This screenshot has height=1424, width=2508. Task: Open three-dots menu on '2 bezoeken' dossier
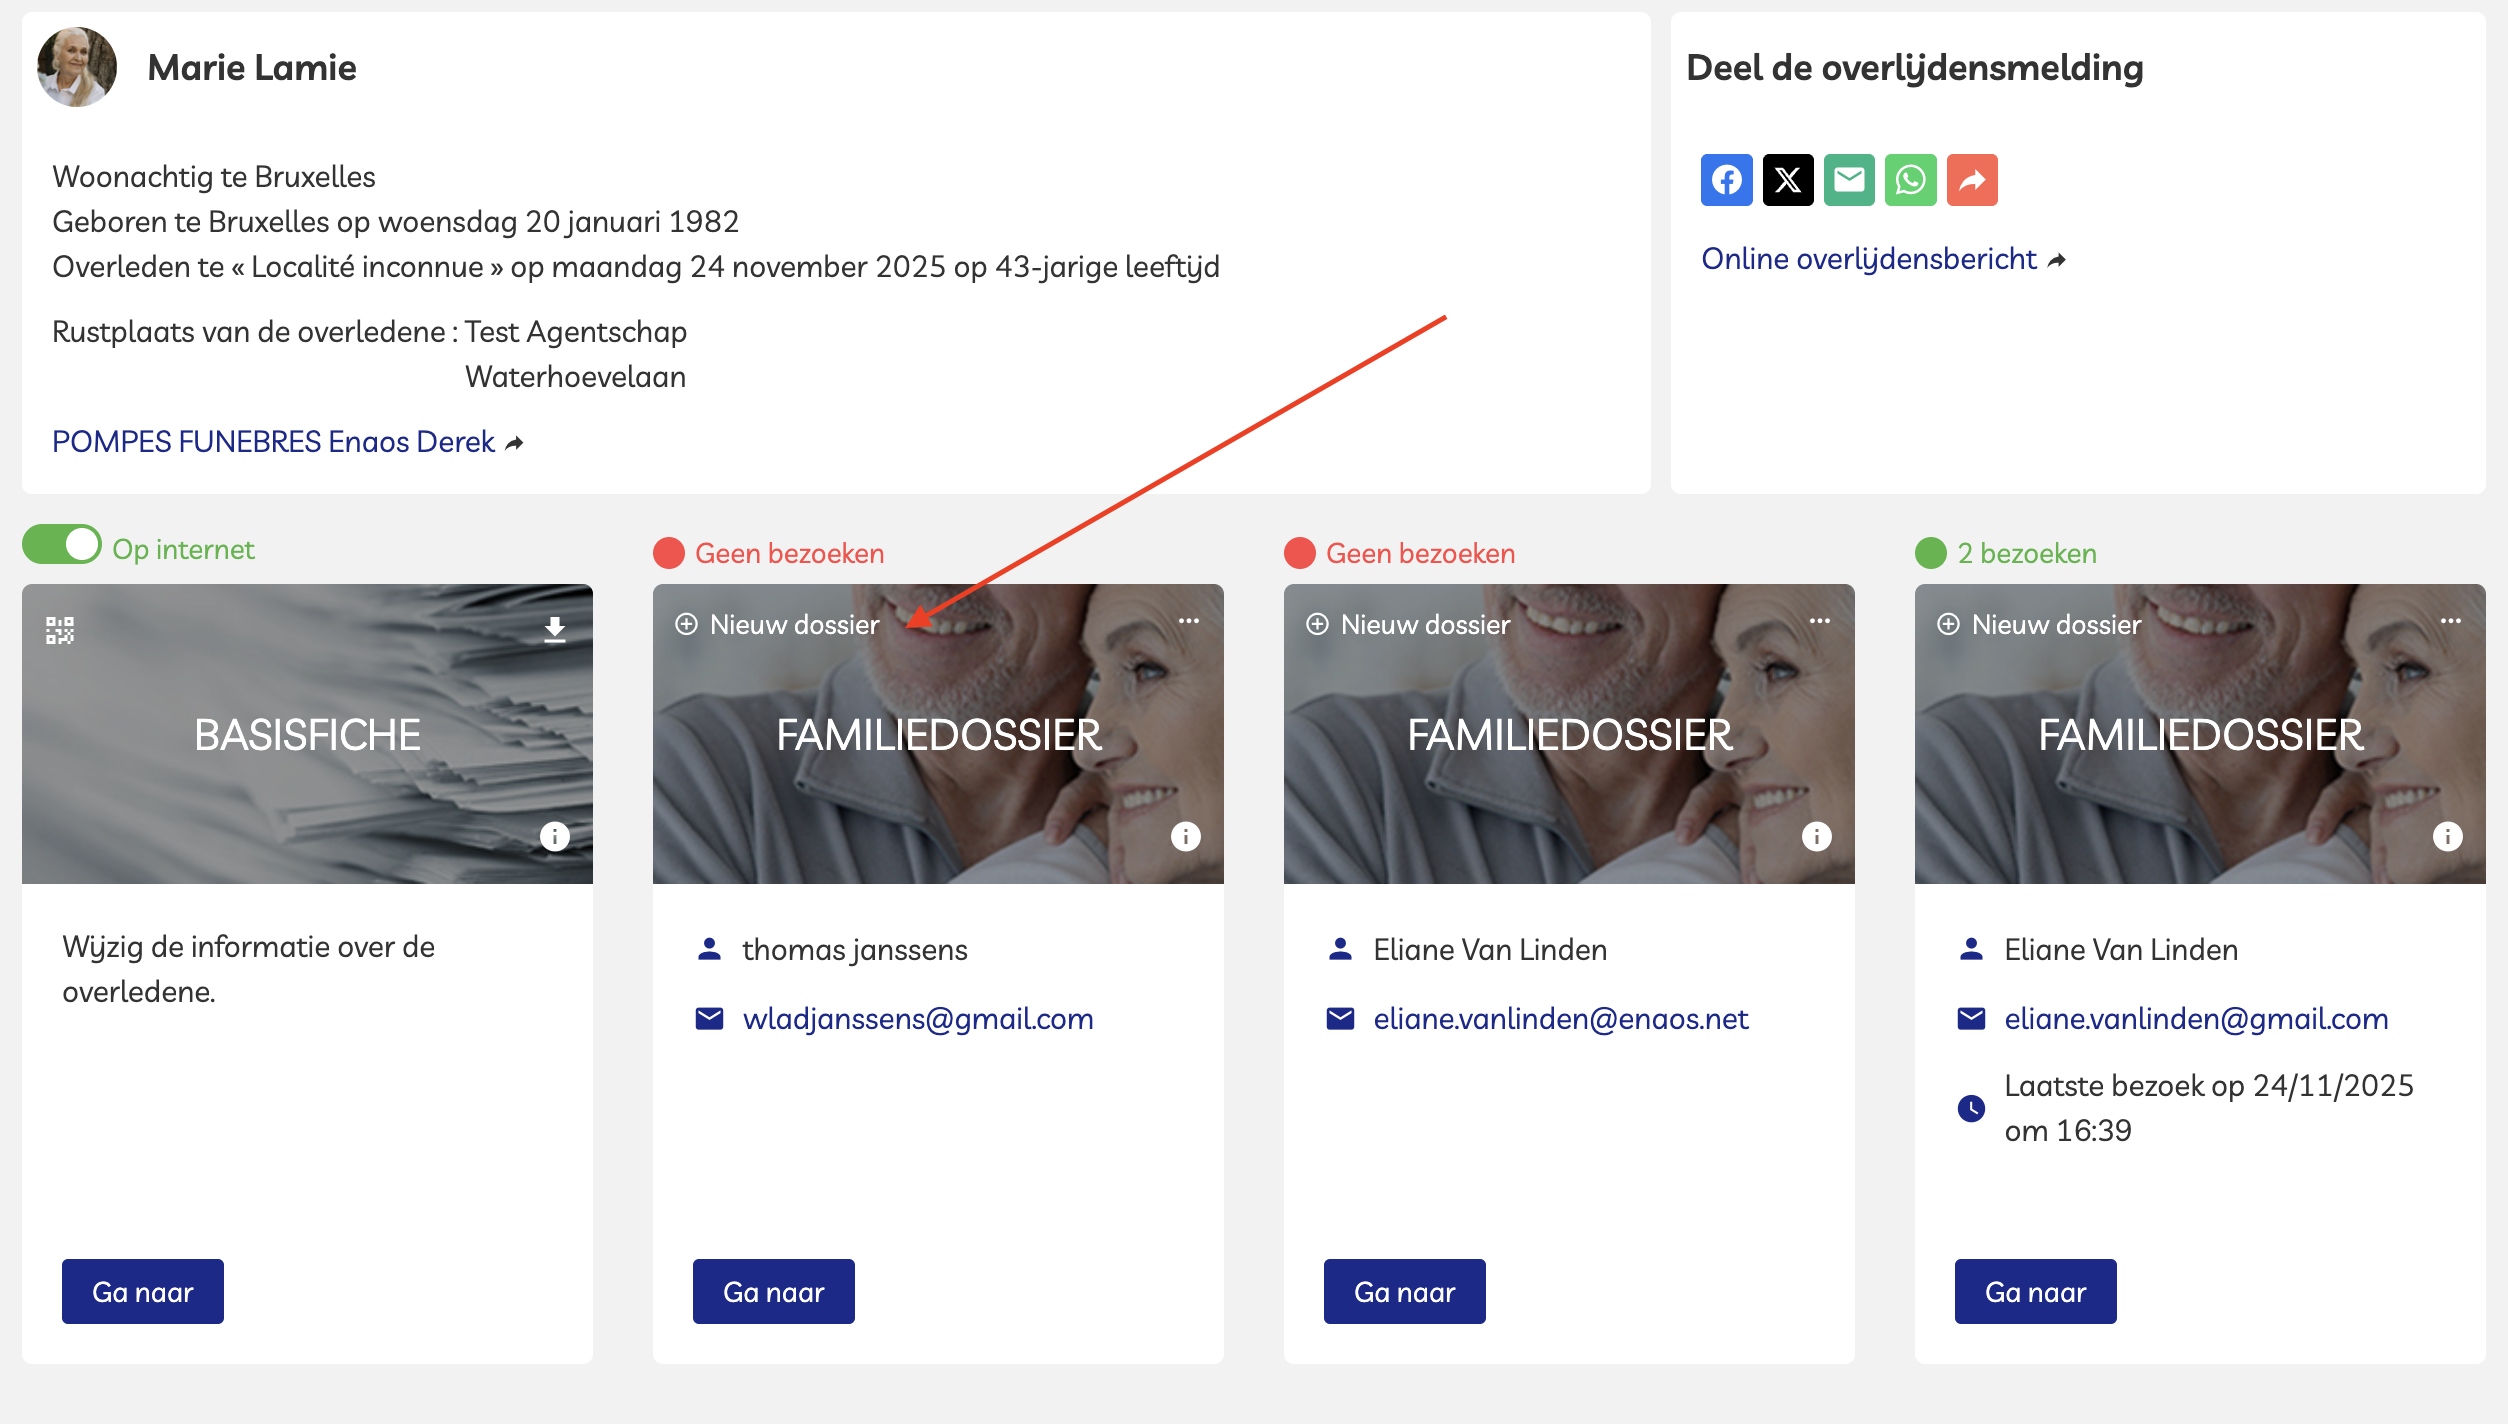tap(2450, 621)
